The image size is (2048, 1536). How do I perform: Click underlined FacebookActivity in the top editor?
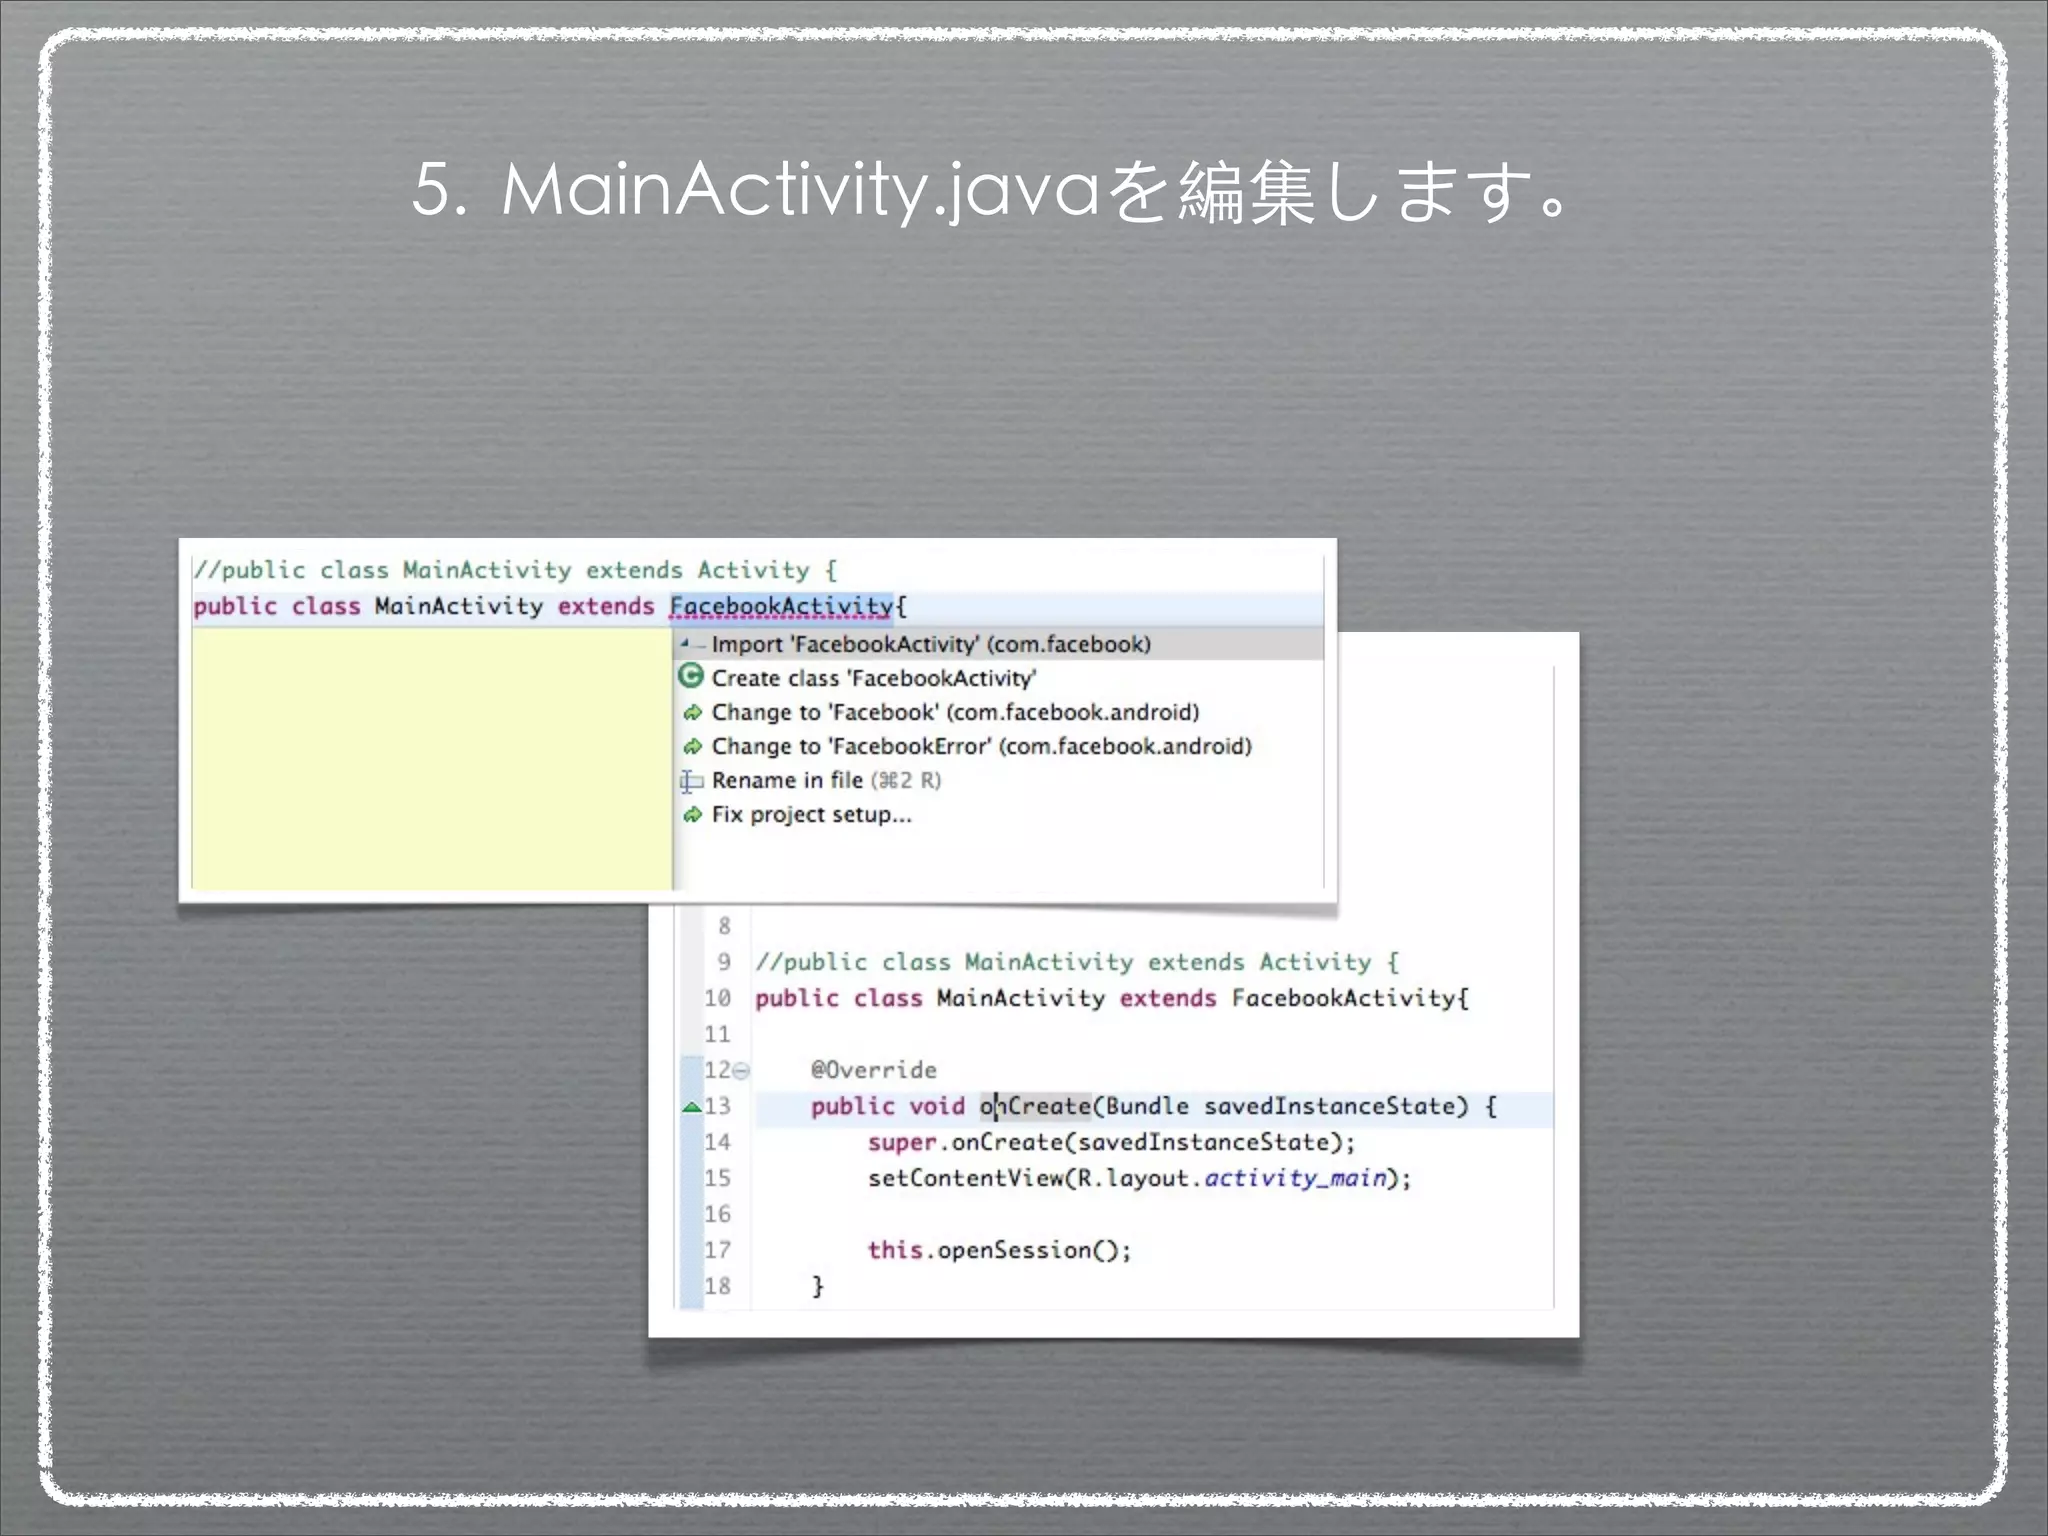[x=781, y=607]
